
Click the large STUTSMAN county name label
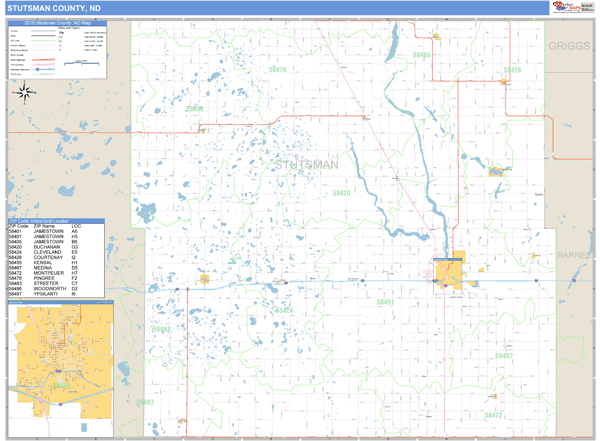pyautogui.click(x=306, y=162)
